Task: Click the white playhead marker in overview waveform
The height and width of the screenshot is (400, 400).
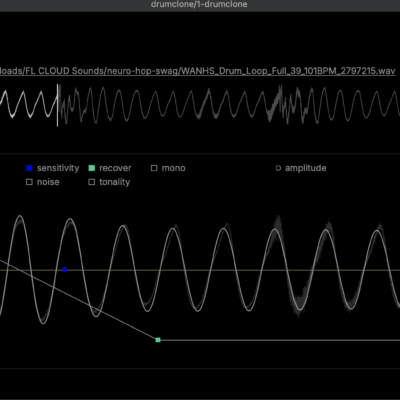Action: 57,105
